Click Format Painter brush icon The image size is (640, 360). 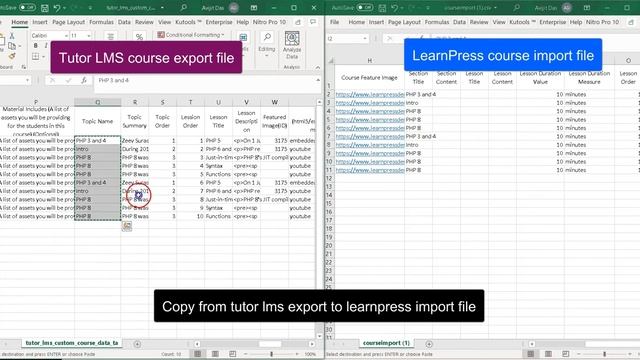(x=12, y=56)
